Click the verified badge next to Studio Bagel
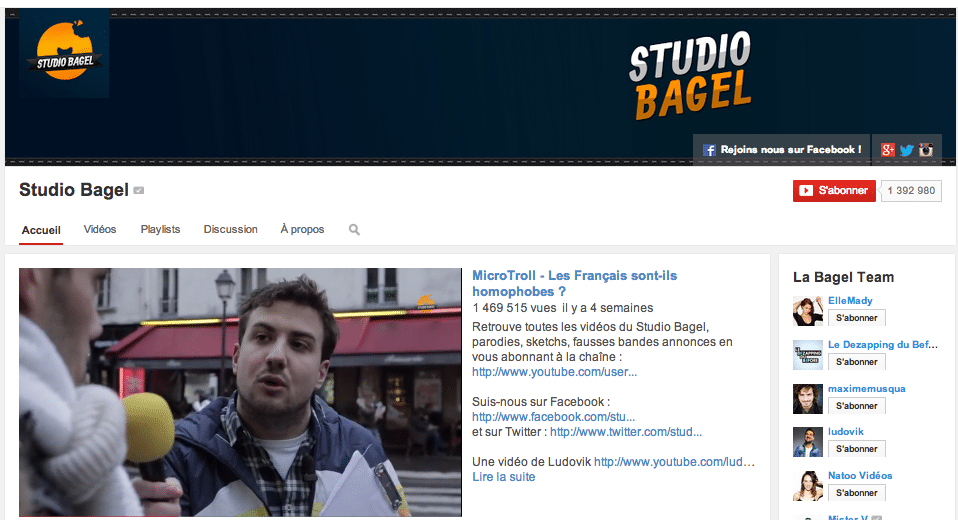Viewport: 958px width, 520px height. pos(139,191)
